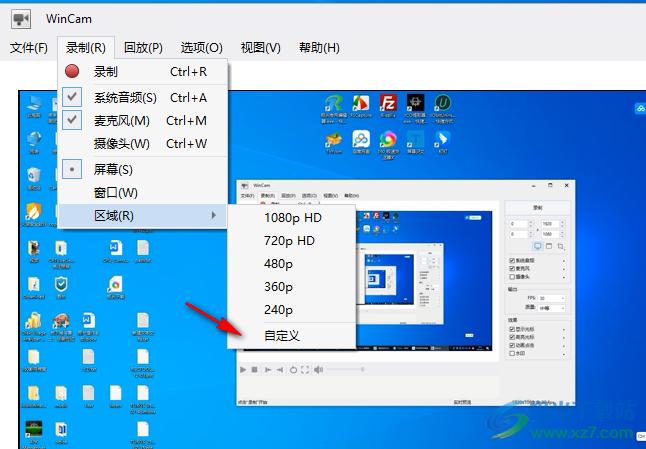This screenshot has height=449, width=646.
Task: Open arrow beside 摄像头 in previewed panel
Action: [564, 277]
